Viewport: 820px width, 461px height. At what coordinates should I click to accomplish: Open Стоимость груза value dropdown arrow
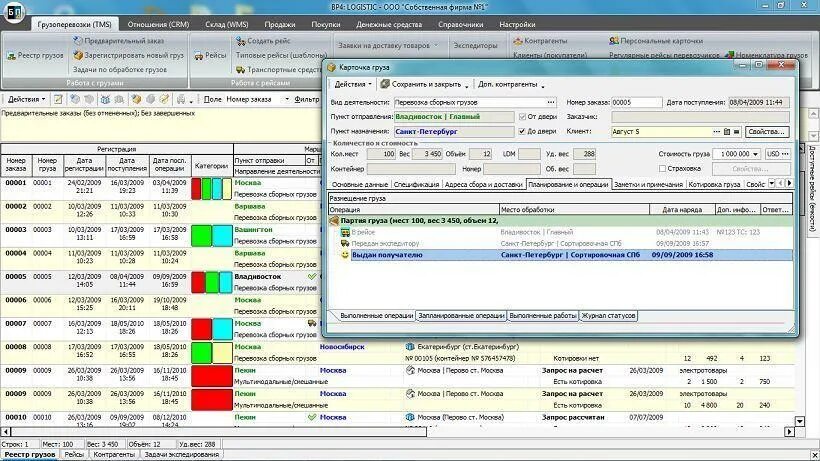[755, 154]
